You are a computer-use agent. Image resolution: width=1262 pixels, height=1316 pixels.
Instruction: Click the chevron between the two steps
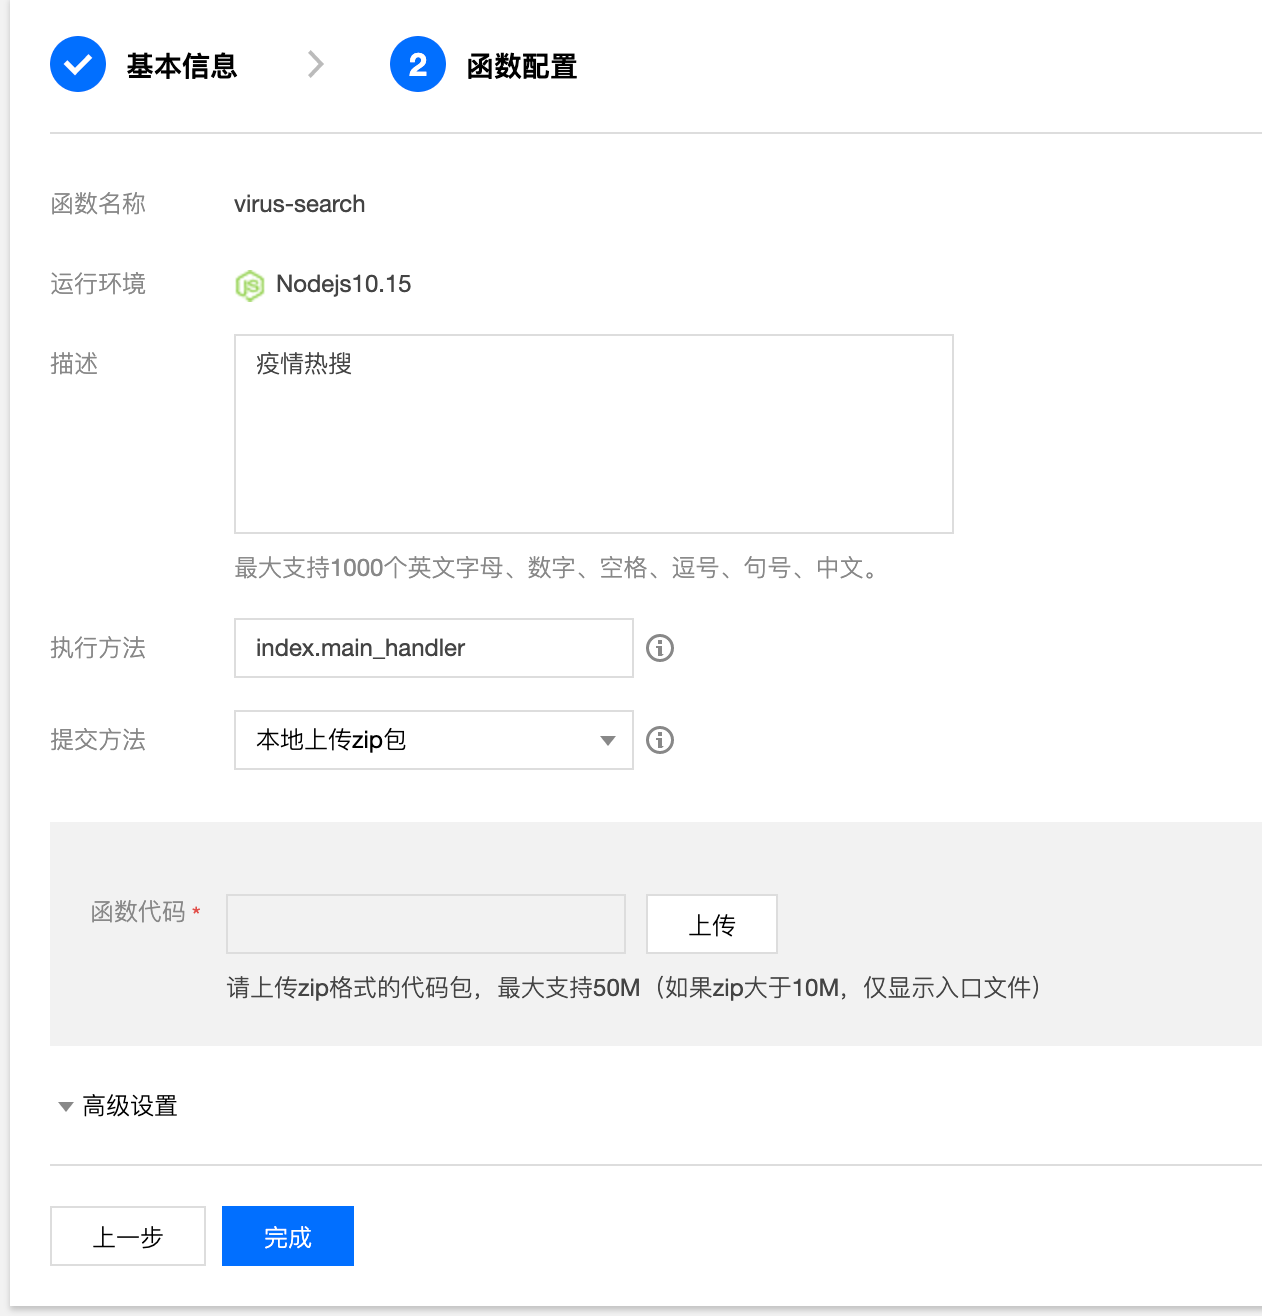point(316,64)
